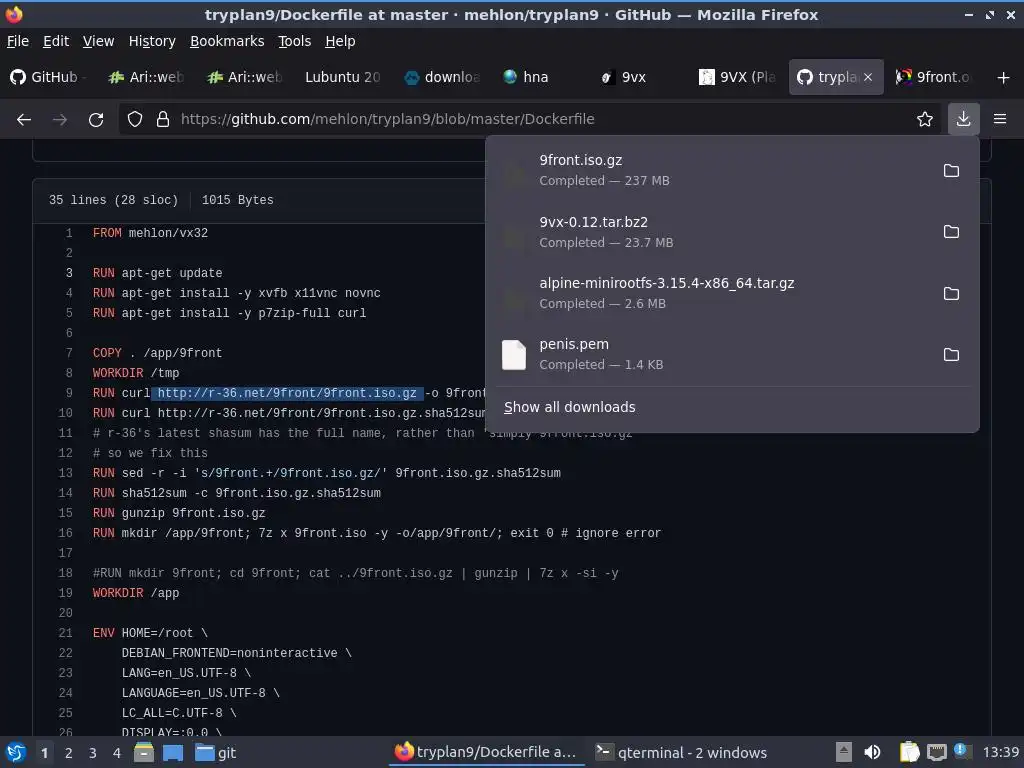Close the tryplan9 tab
The image size is (1024, 768).
(868, 77)
